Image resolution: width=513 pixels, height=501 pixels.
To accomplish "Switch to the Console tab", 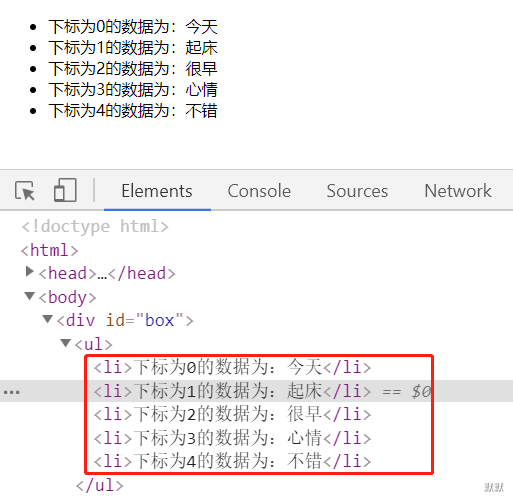I will click(x=259, y=191).
